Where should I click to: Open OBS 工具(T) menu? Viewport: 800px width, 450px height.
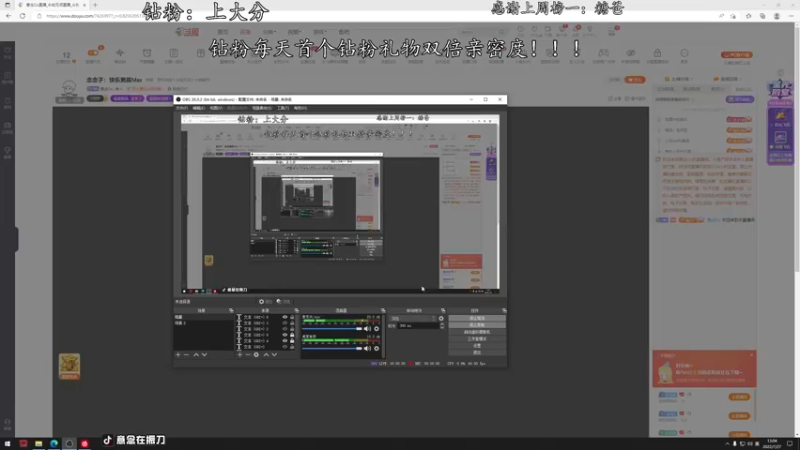pos(283,108)
